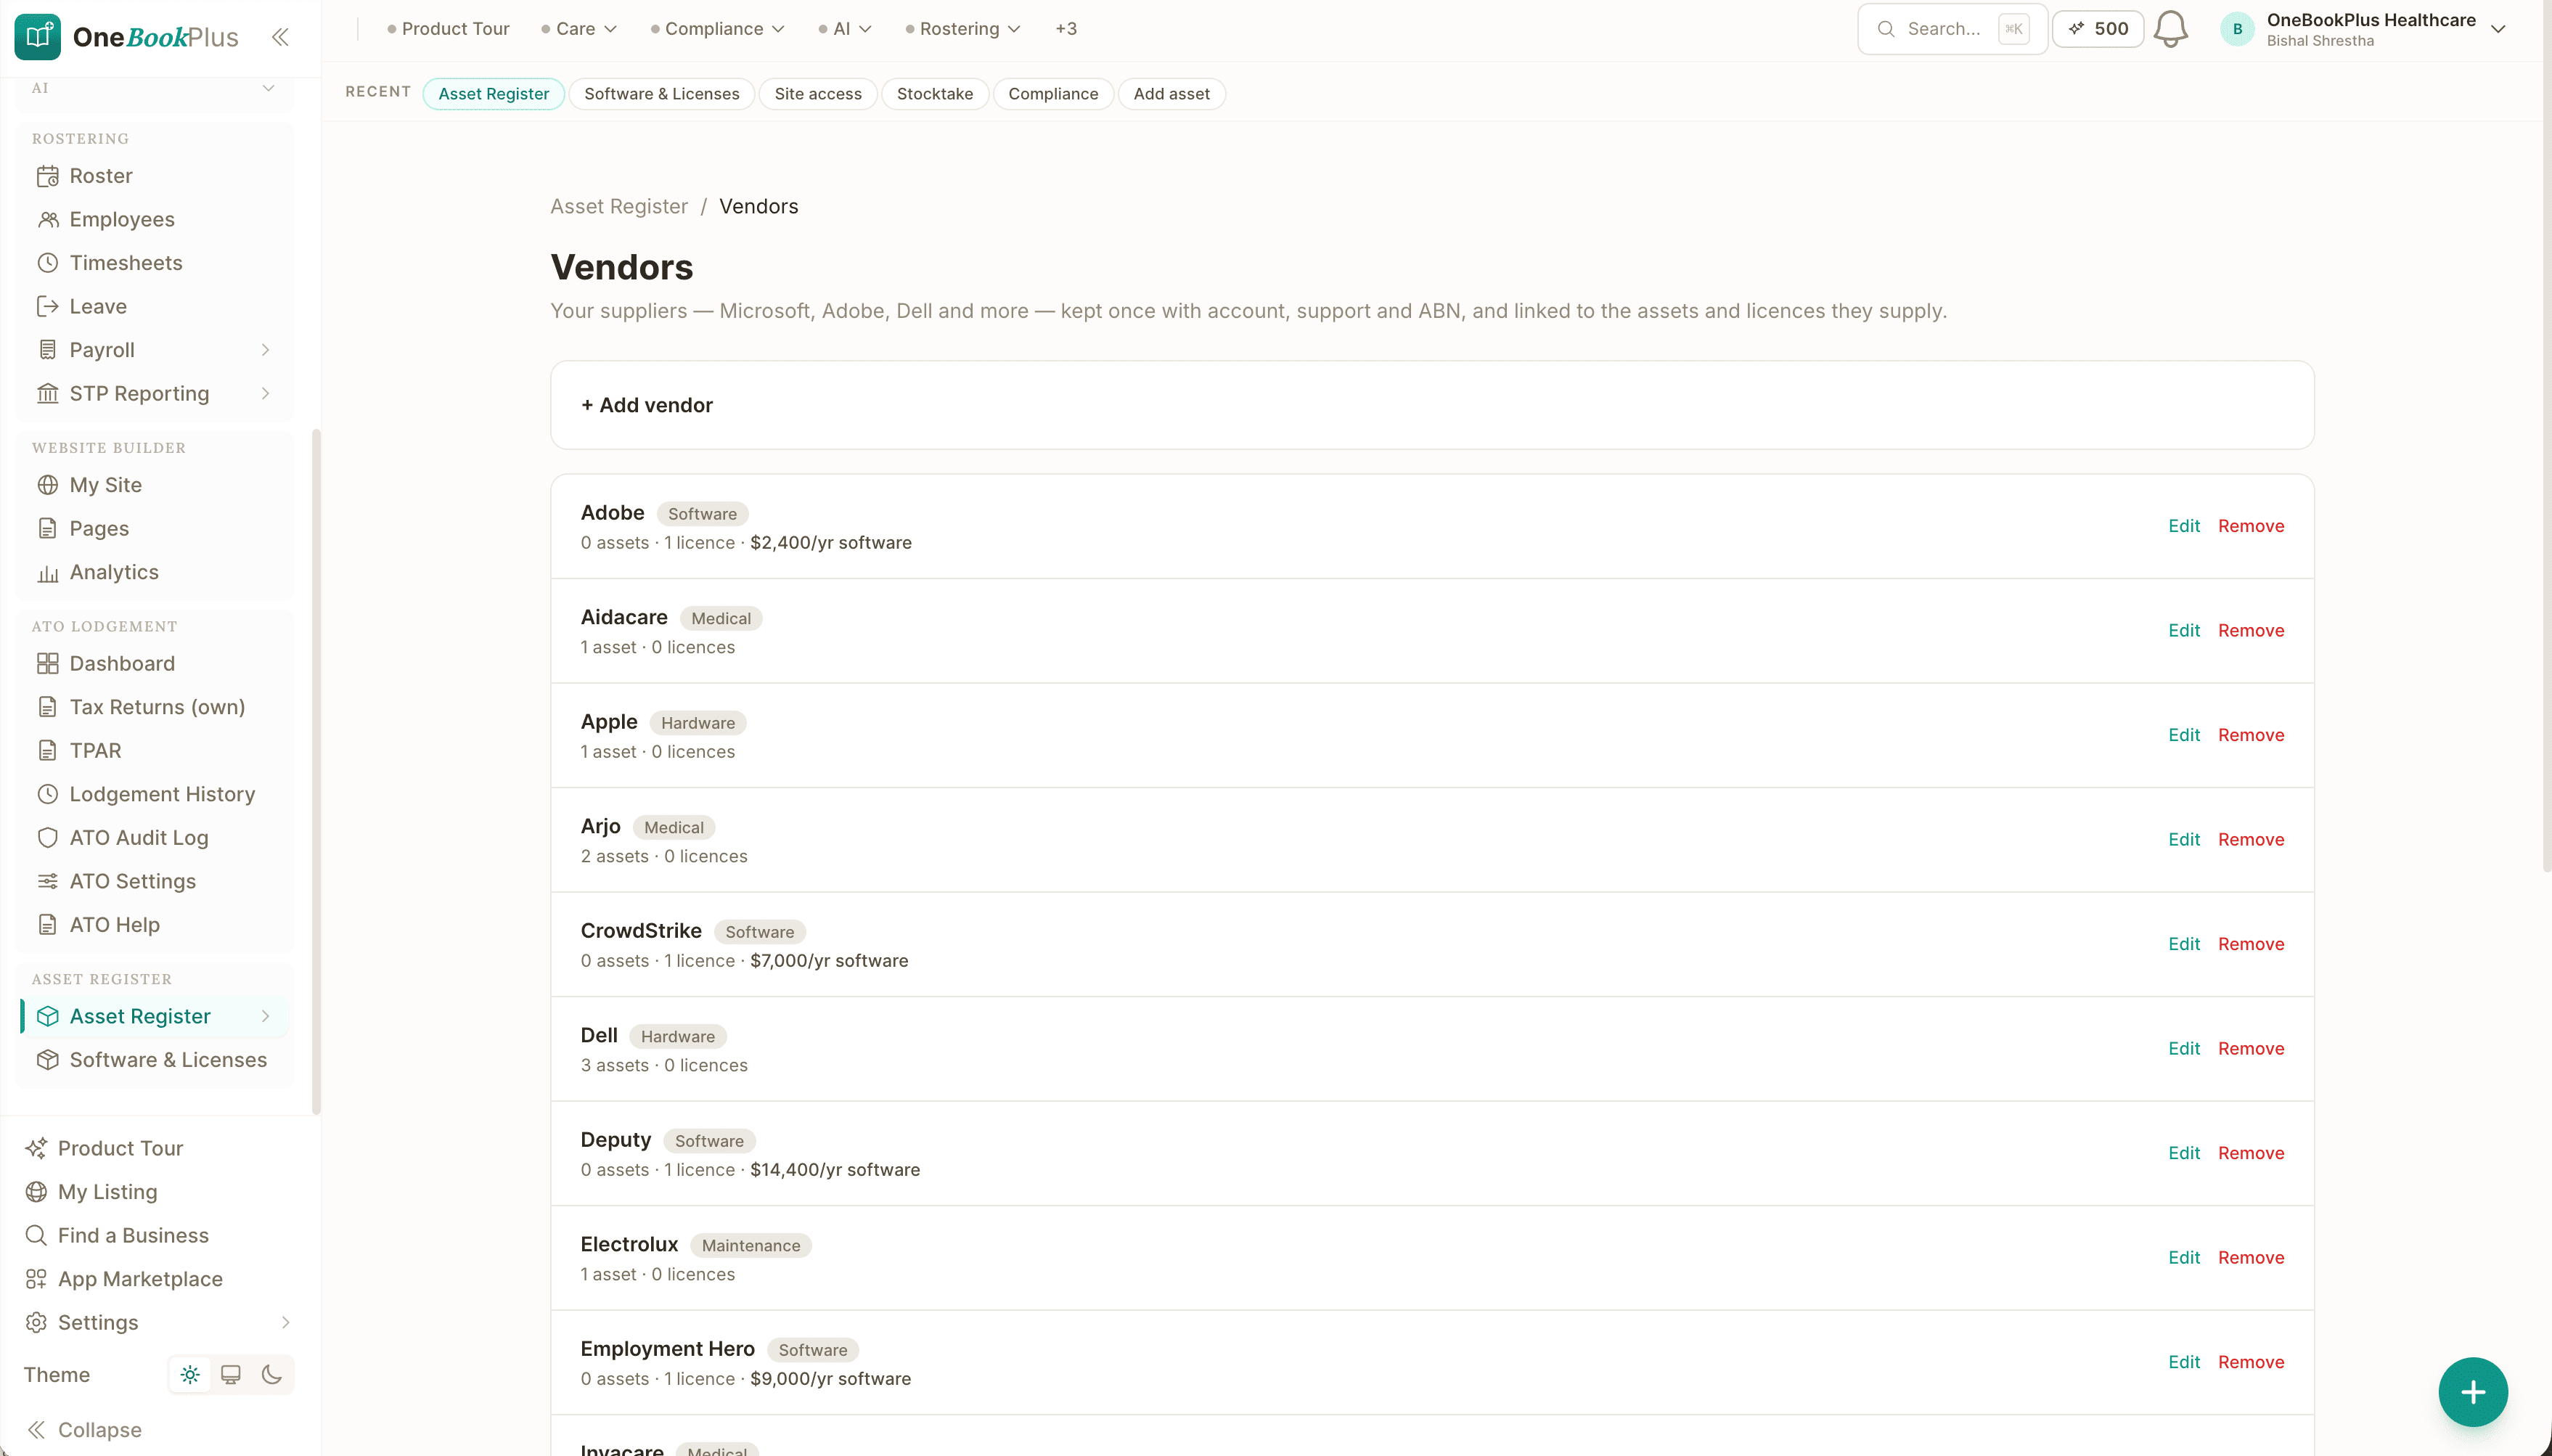Collapse the AI sidebar section
2552x1456 pixels.
[268, 88]
